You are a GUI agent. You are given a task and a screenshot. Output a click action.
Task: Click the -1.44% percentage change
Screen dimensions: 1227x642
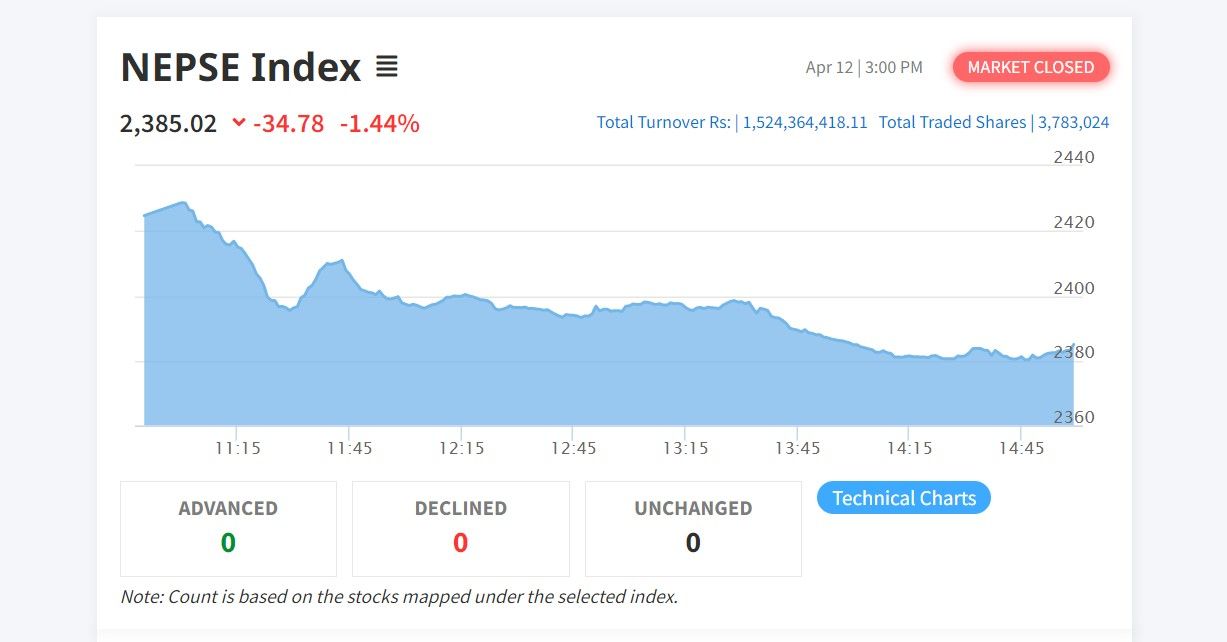pyautogui.click(x=379, y=123)
